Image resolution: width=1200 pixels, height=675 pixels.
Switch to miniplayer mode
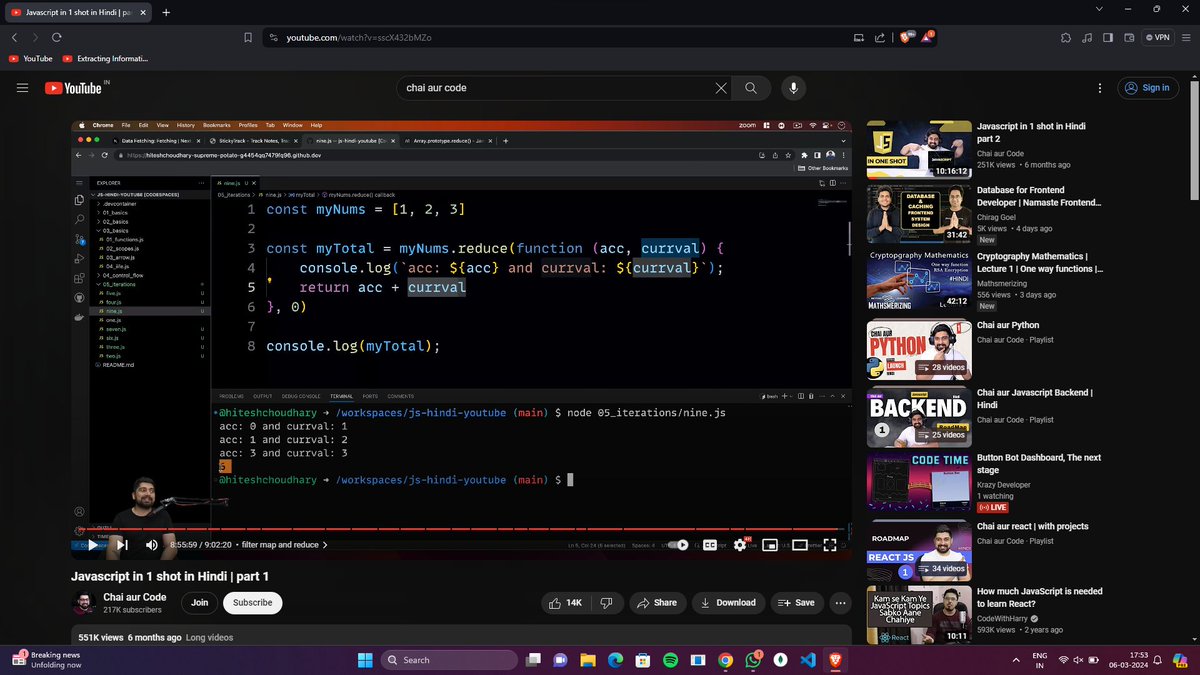[x=770, y=545]
